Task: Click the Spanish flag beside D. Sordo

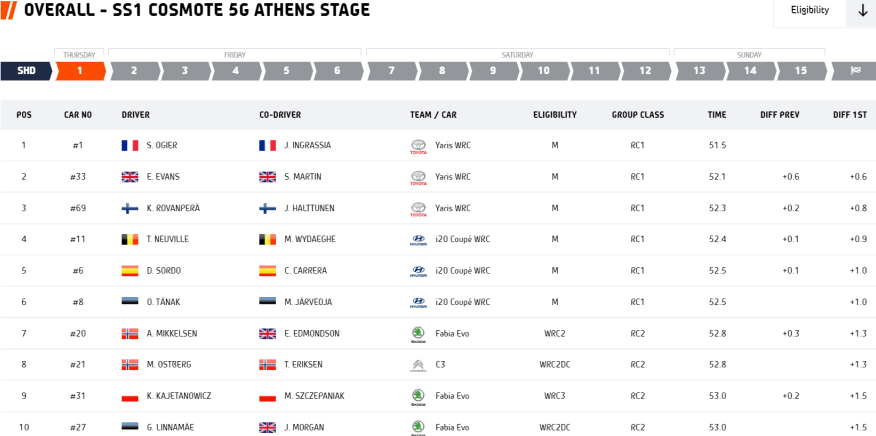Action: click(129, 271)
